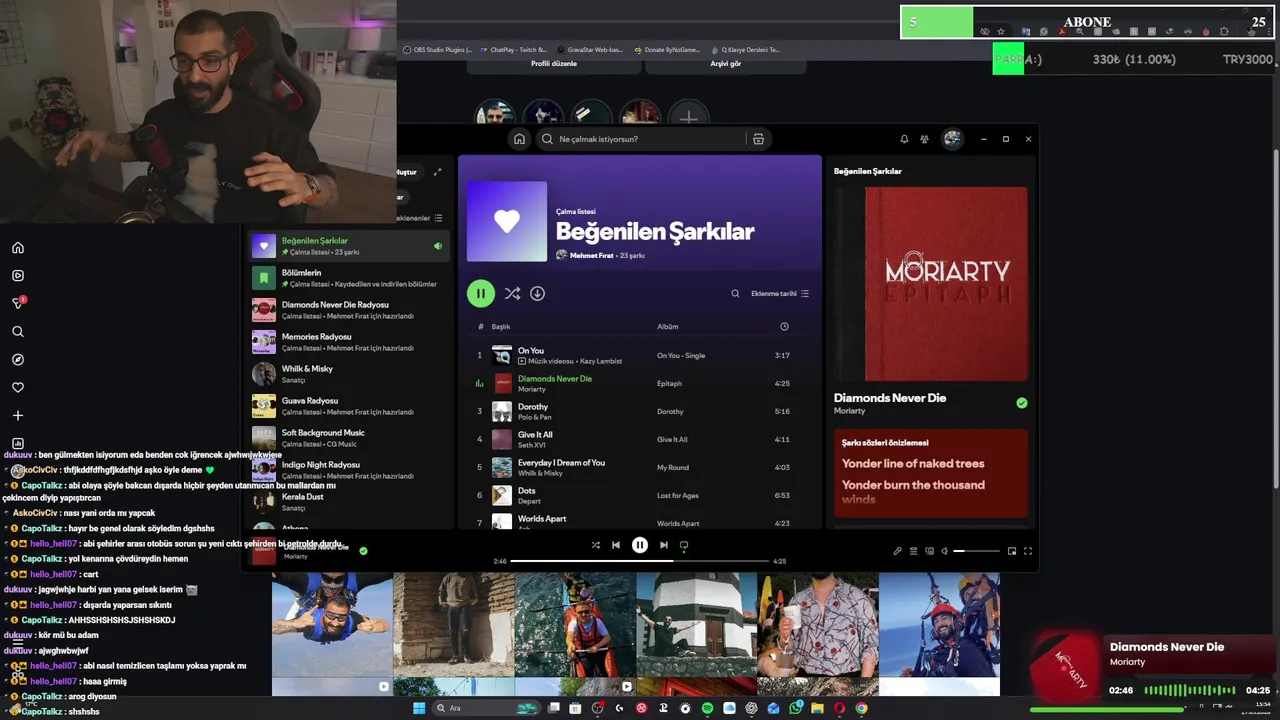
Task: Skip to next track in player bar
Action: (663, 545)
